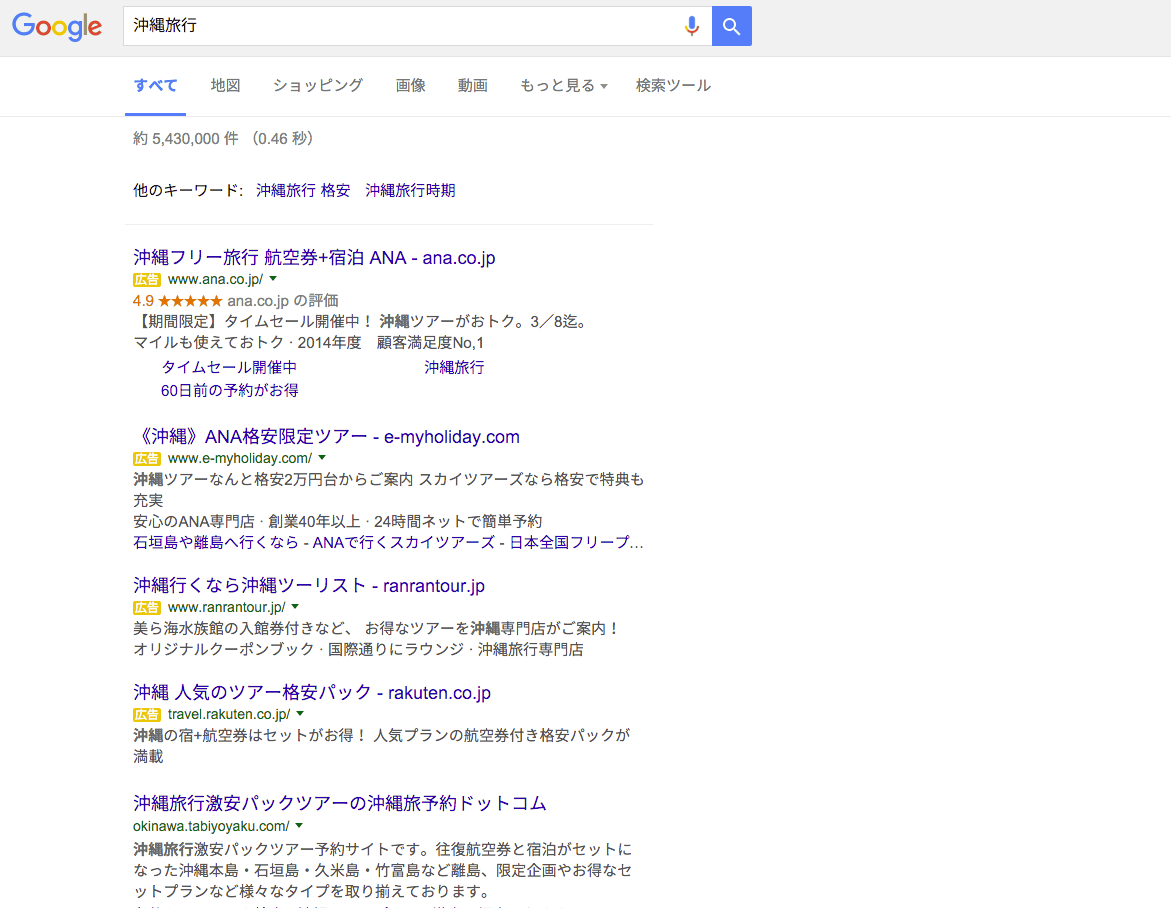
Task: Open dropdown arrow next to www.e-myholiday.com
Action: point(323,458)
